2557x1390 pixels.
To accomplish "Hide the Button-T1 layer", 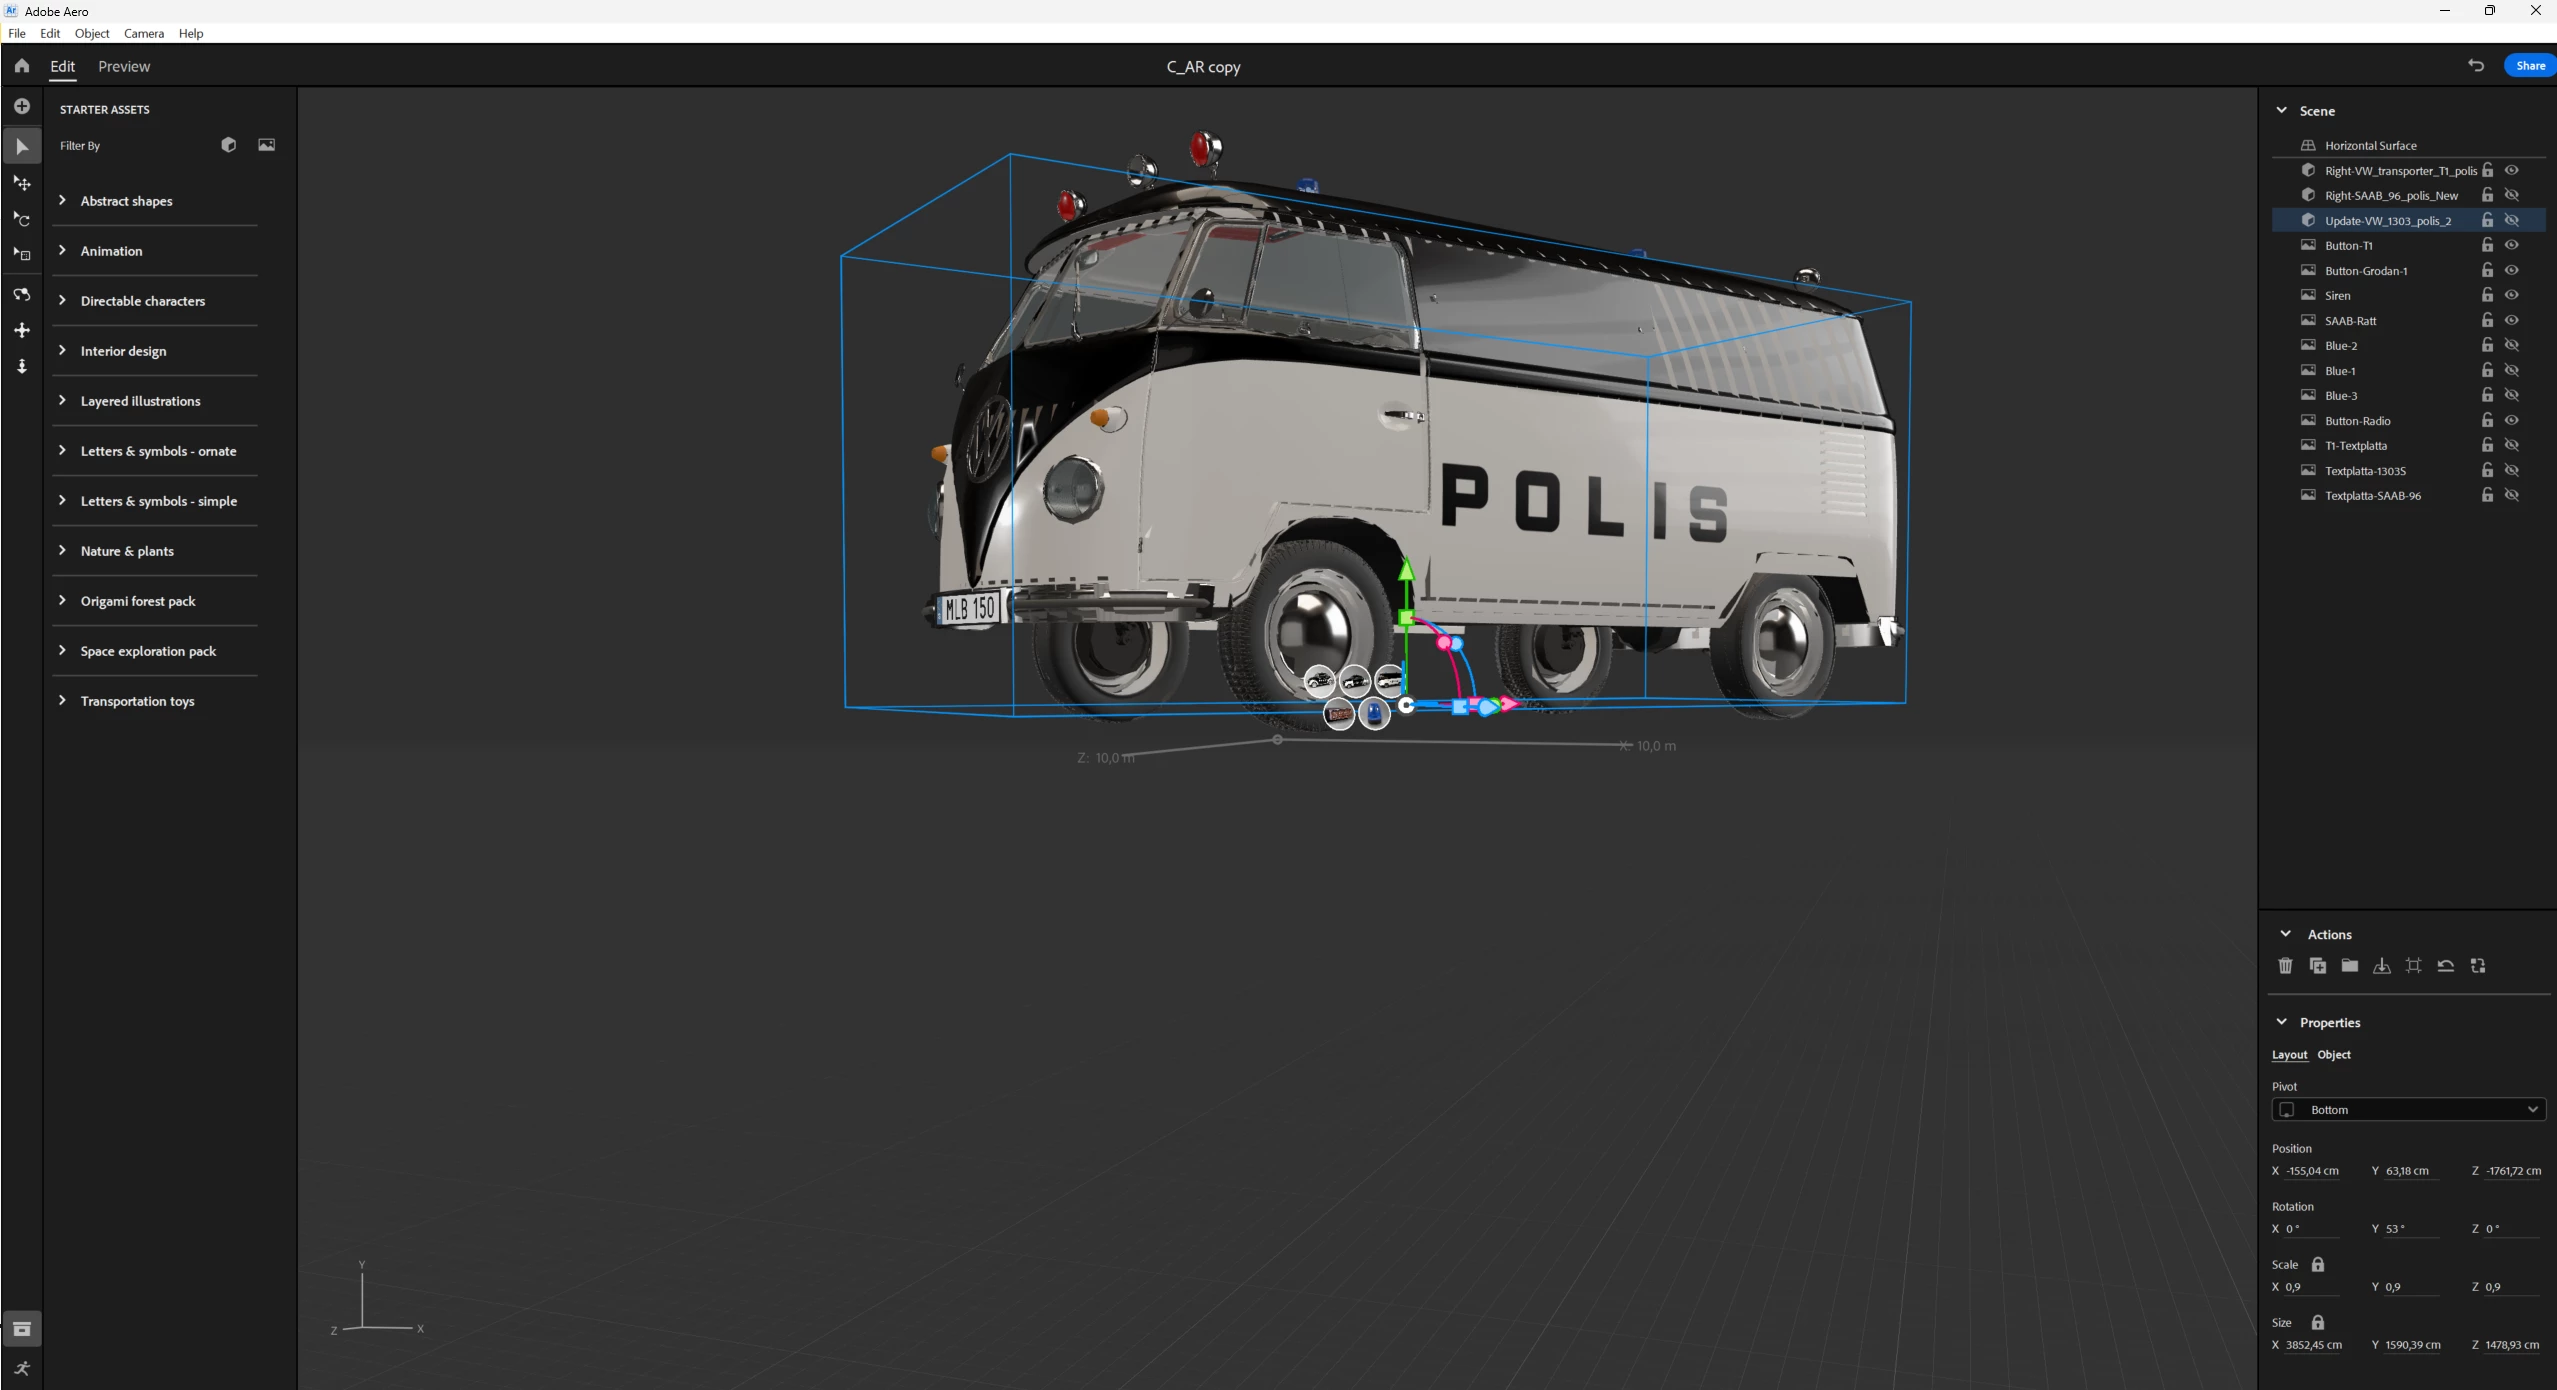I will coord(2511,245).
